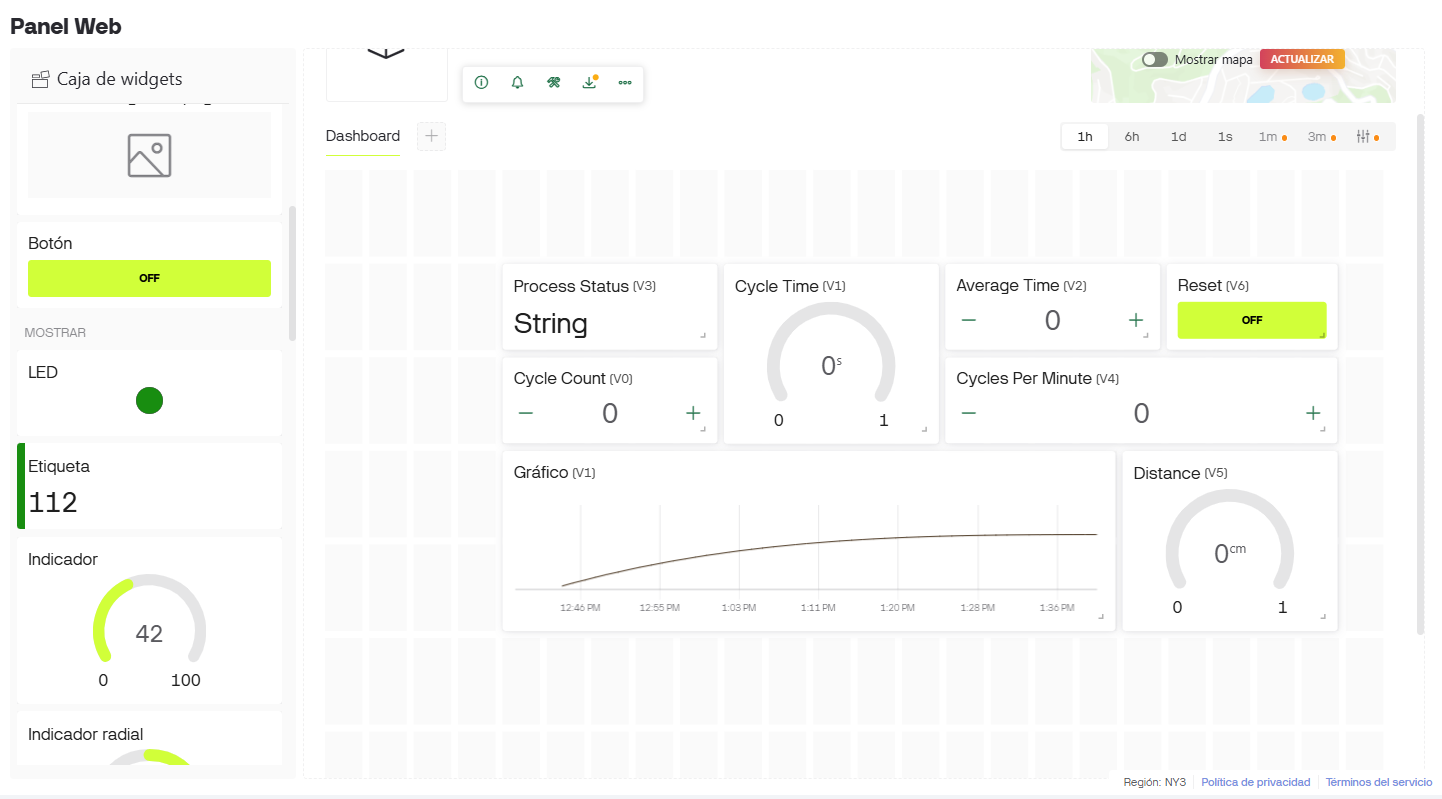Click the 1:36 PM chart axis label
This screenshot has width=1442, height=799.
(1056, 607)
